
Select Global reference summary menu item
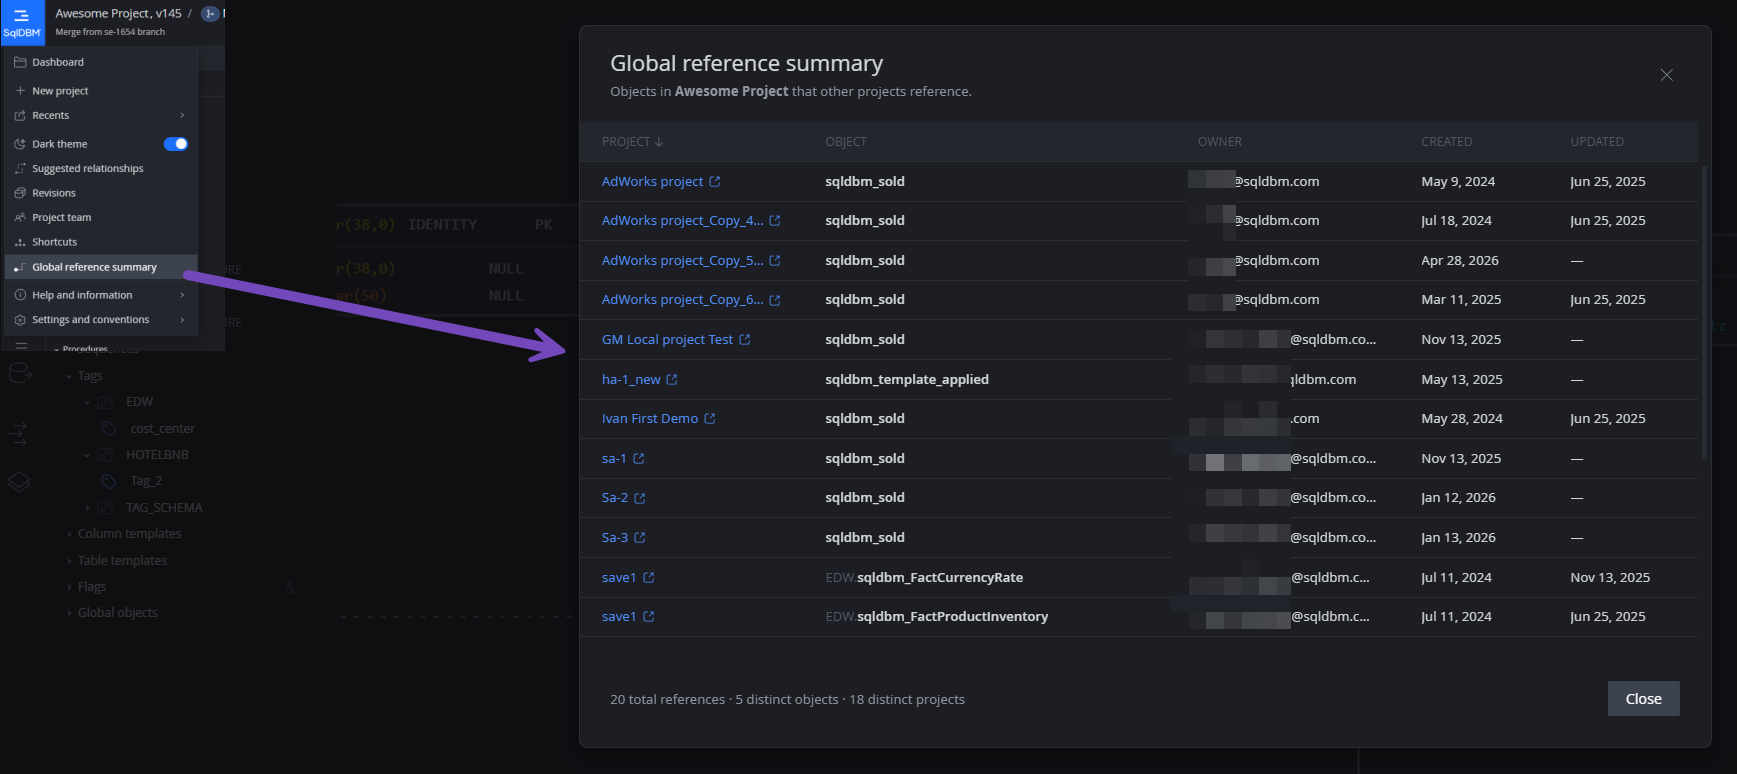[101, 267]
